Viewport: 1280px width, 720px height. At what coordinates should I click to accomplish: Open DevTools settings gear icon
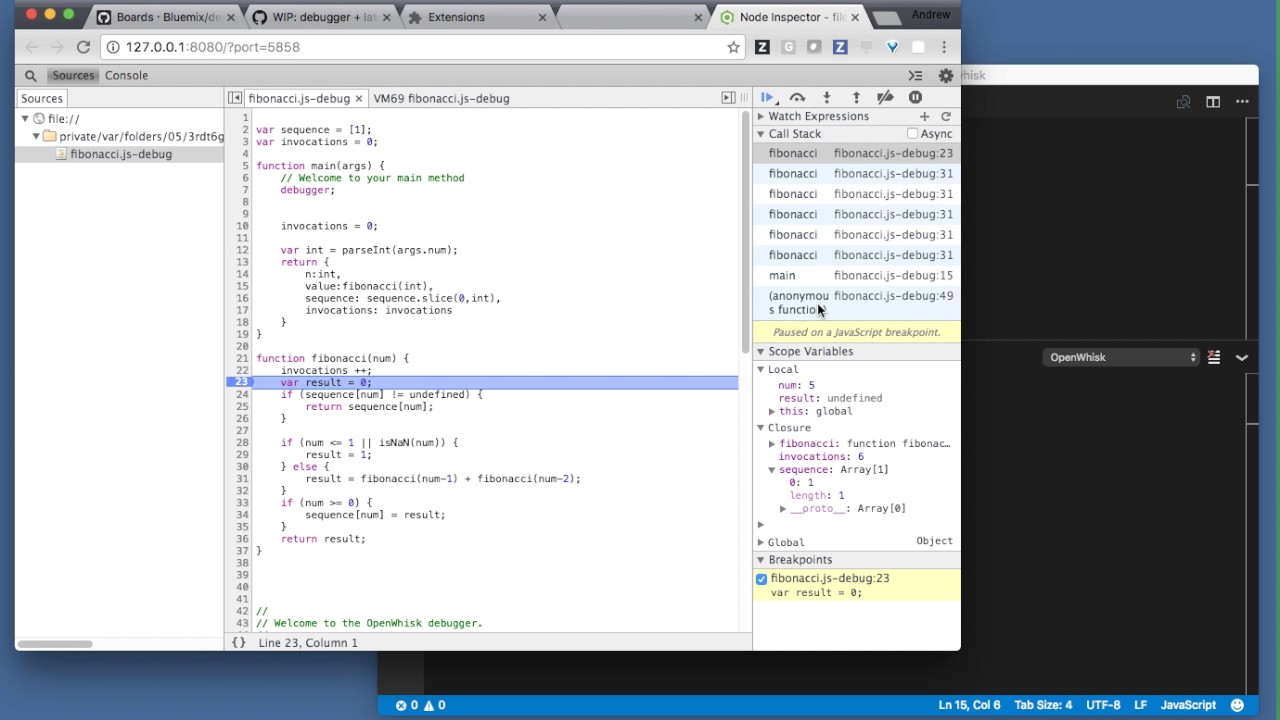coord(945,76)
